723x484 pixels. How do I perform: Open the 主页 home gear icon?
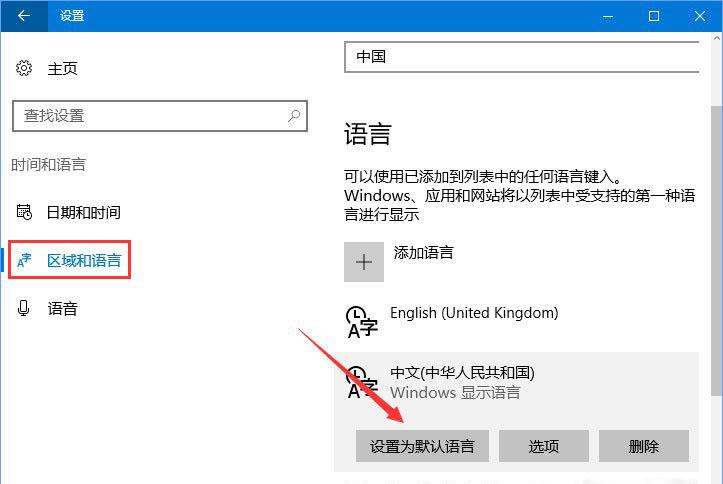[x=24, y=68]
